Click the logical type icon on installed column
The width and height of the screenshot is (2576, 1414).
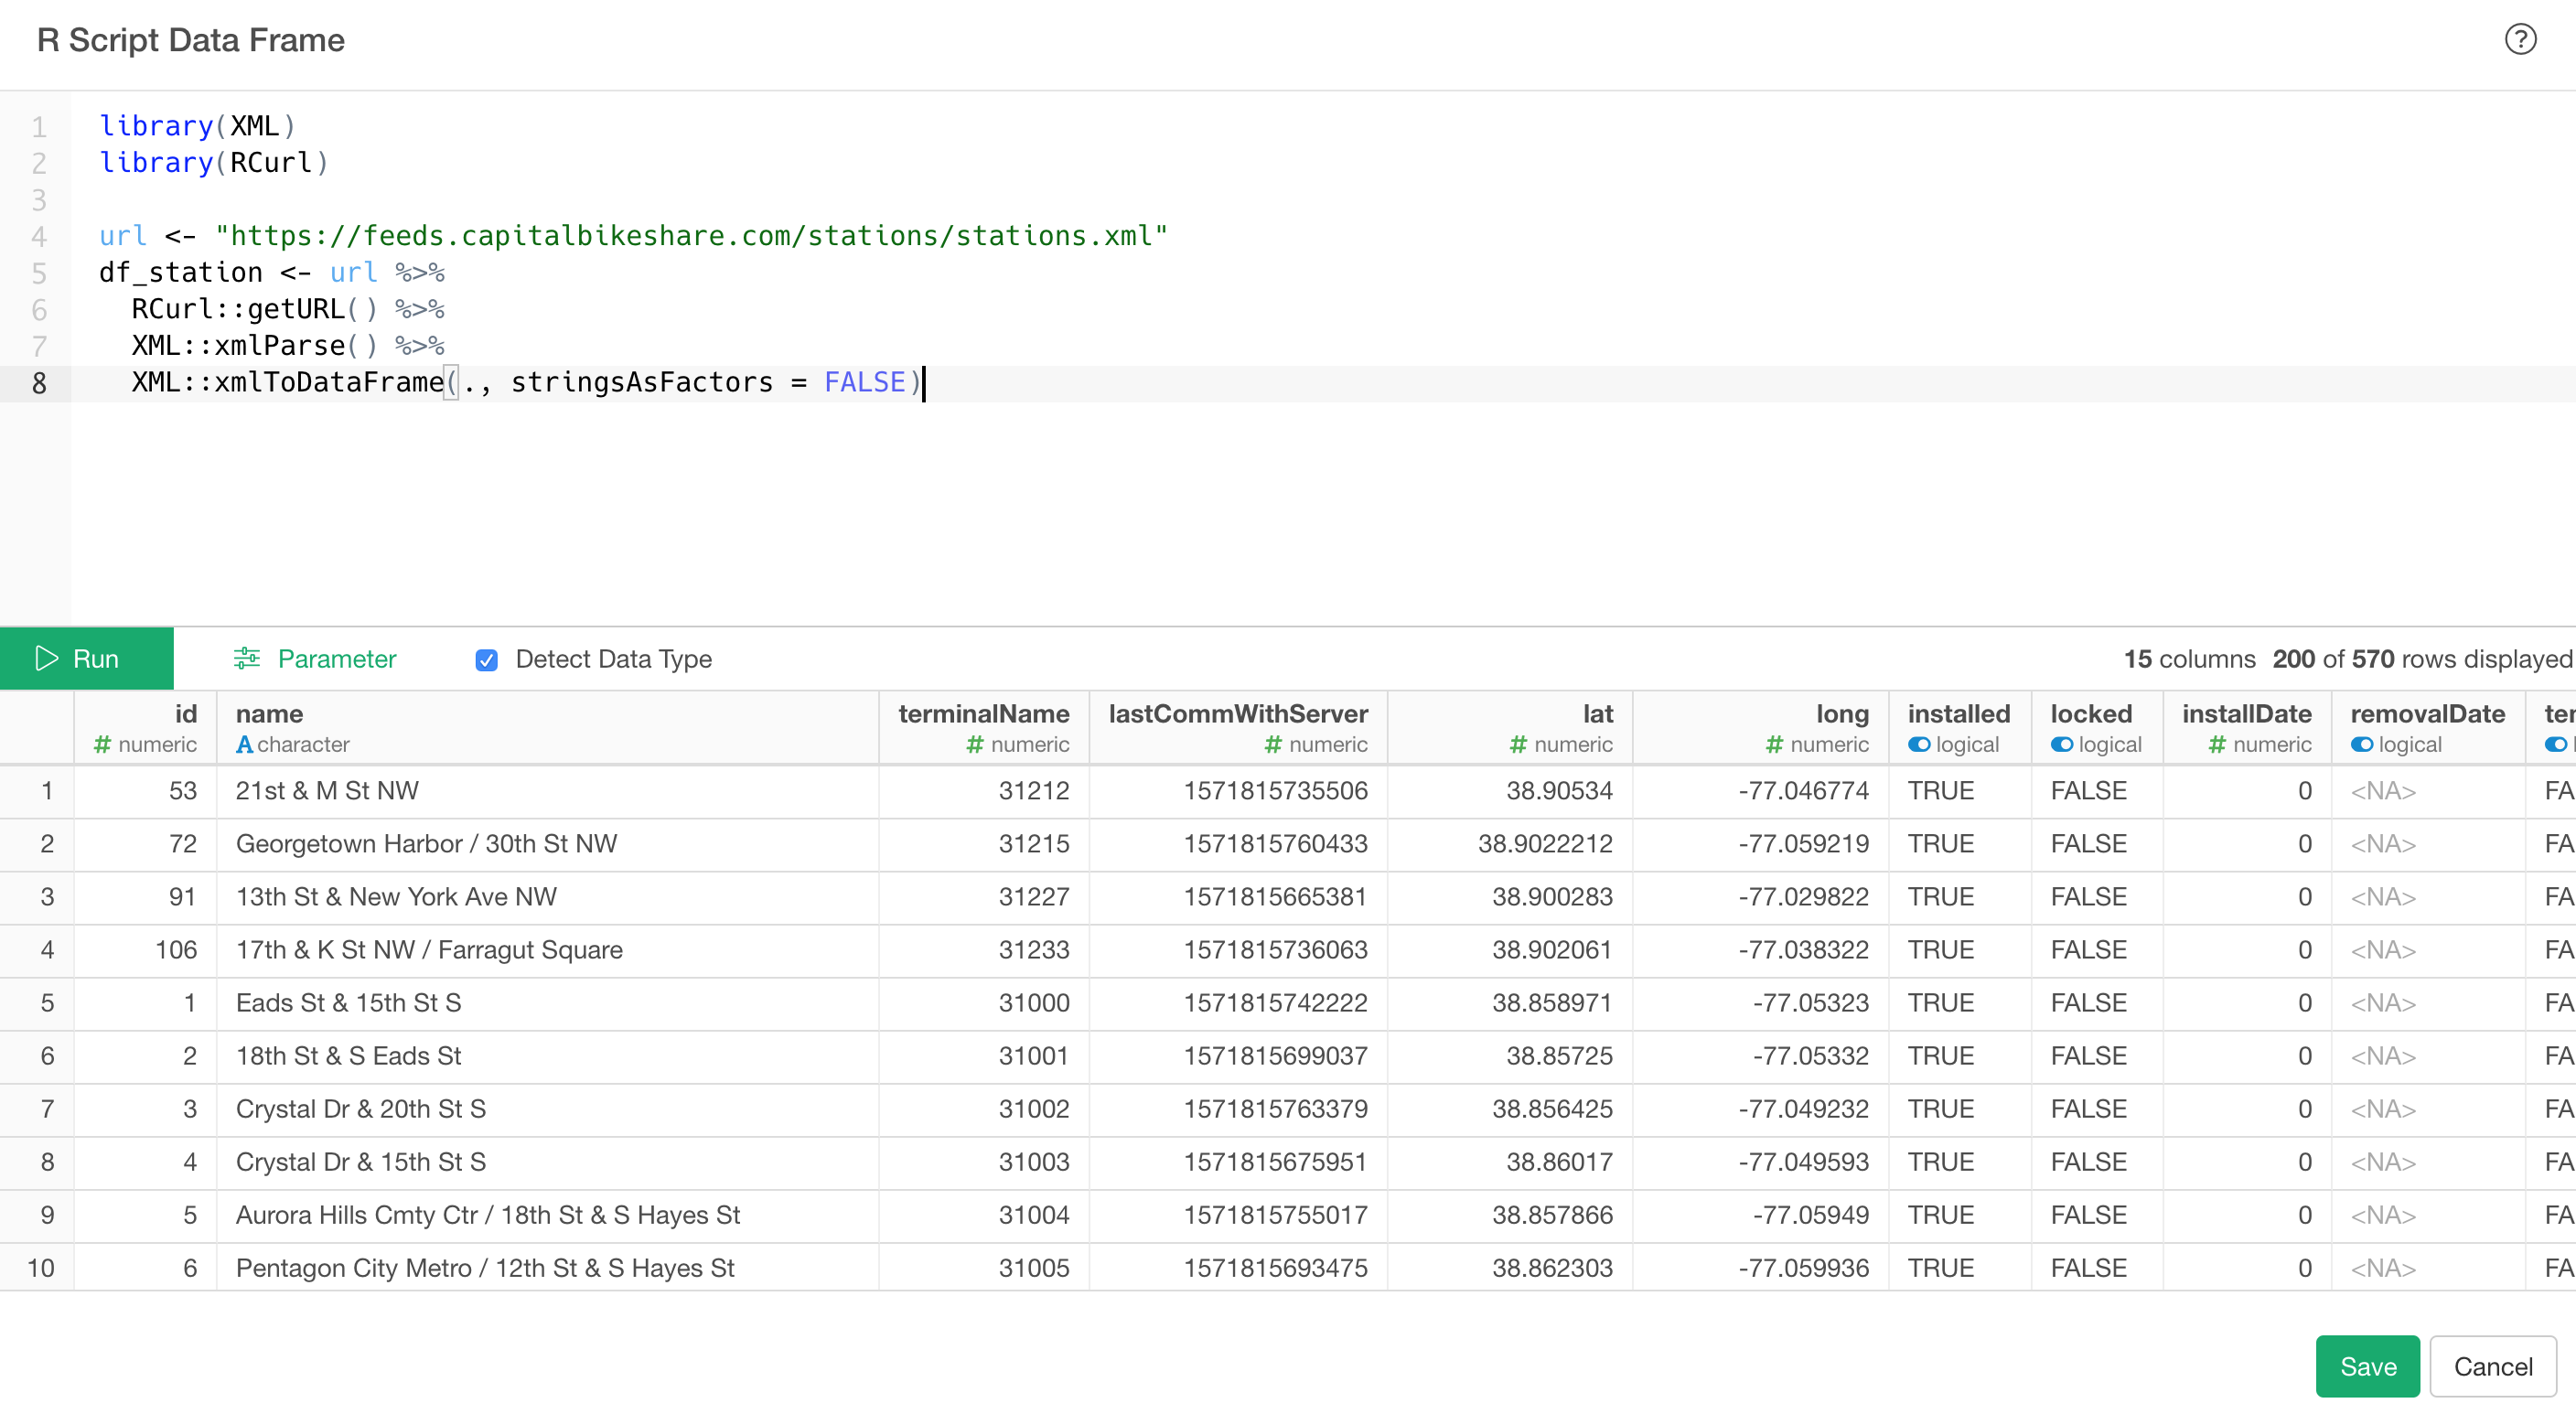1920,745
